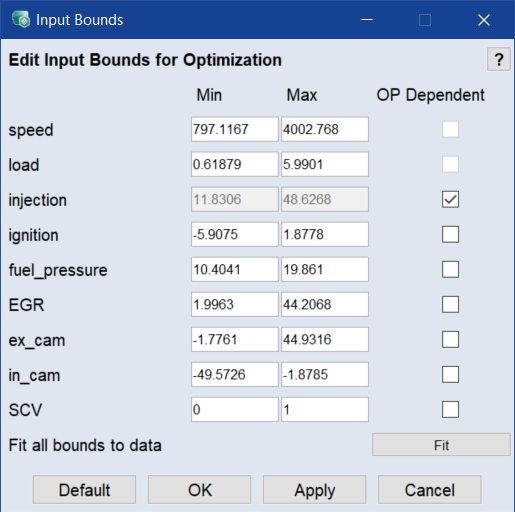Enable OP Dependent for ignition
Screen dimensions: 515x512
point(450,234)
